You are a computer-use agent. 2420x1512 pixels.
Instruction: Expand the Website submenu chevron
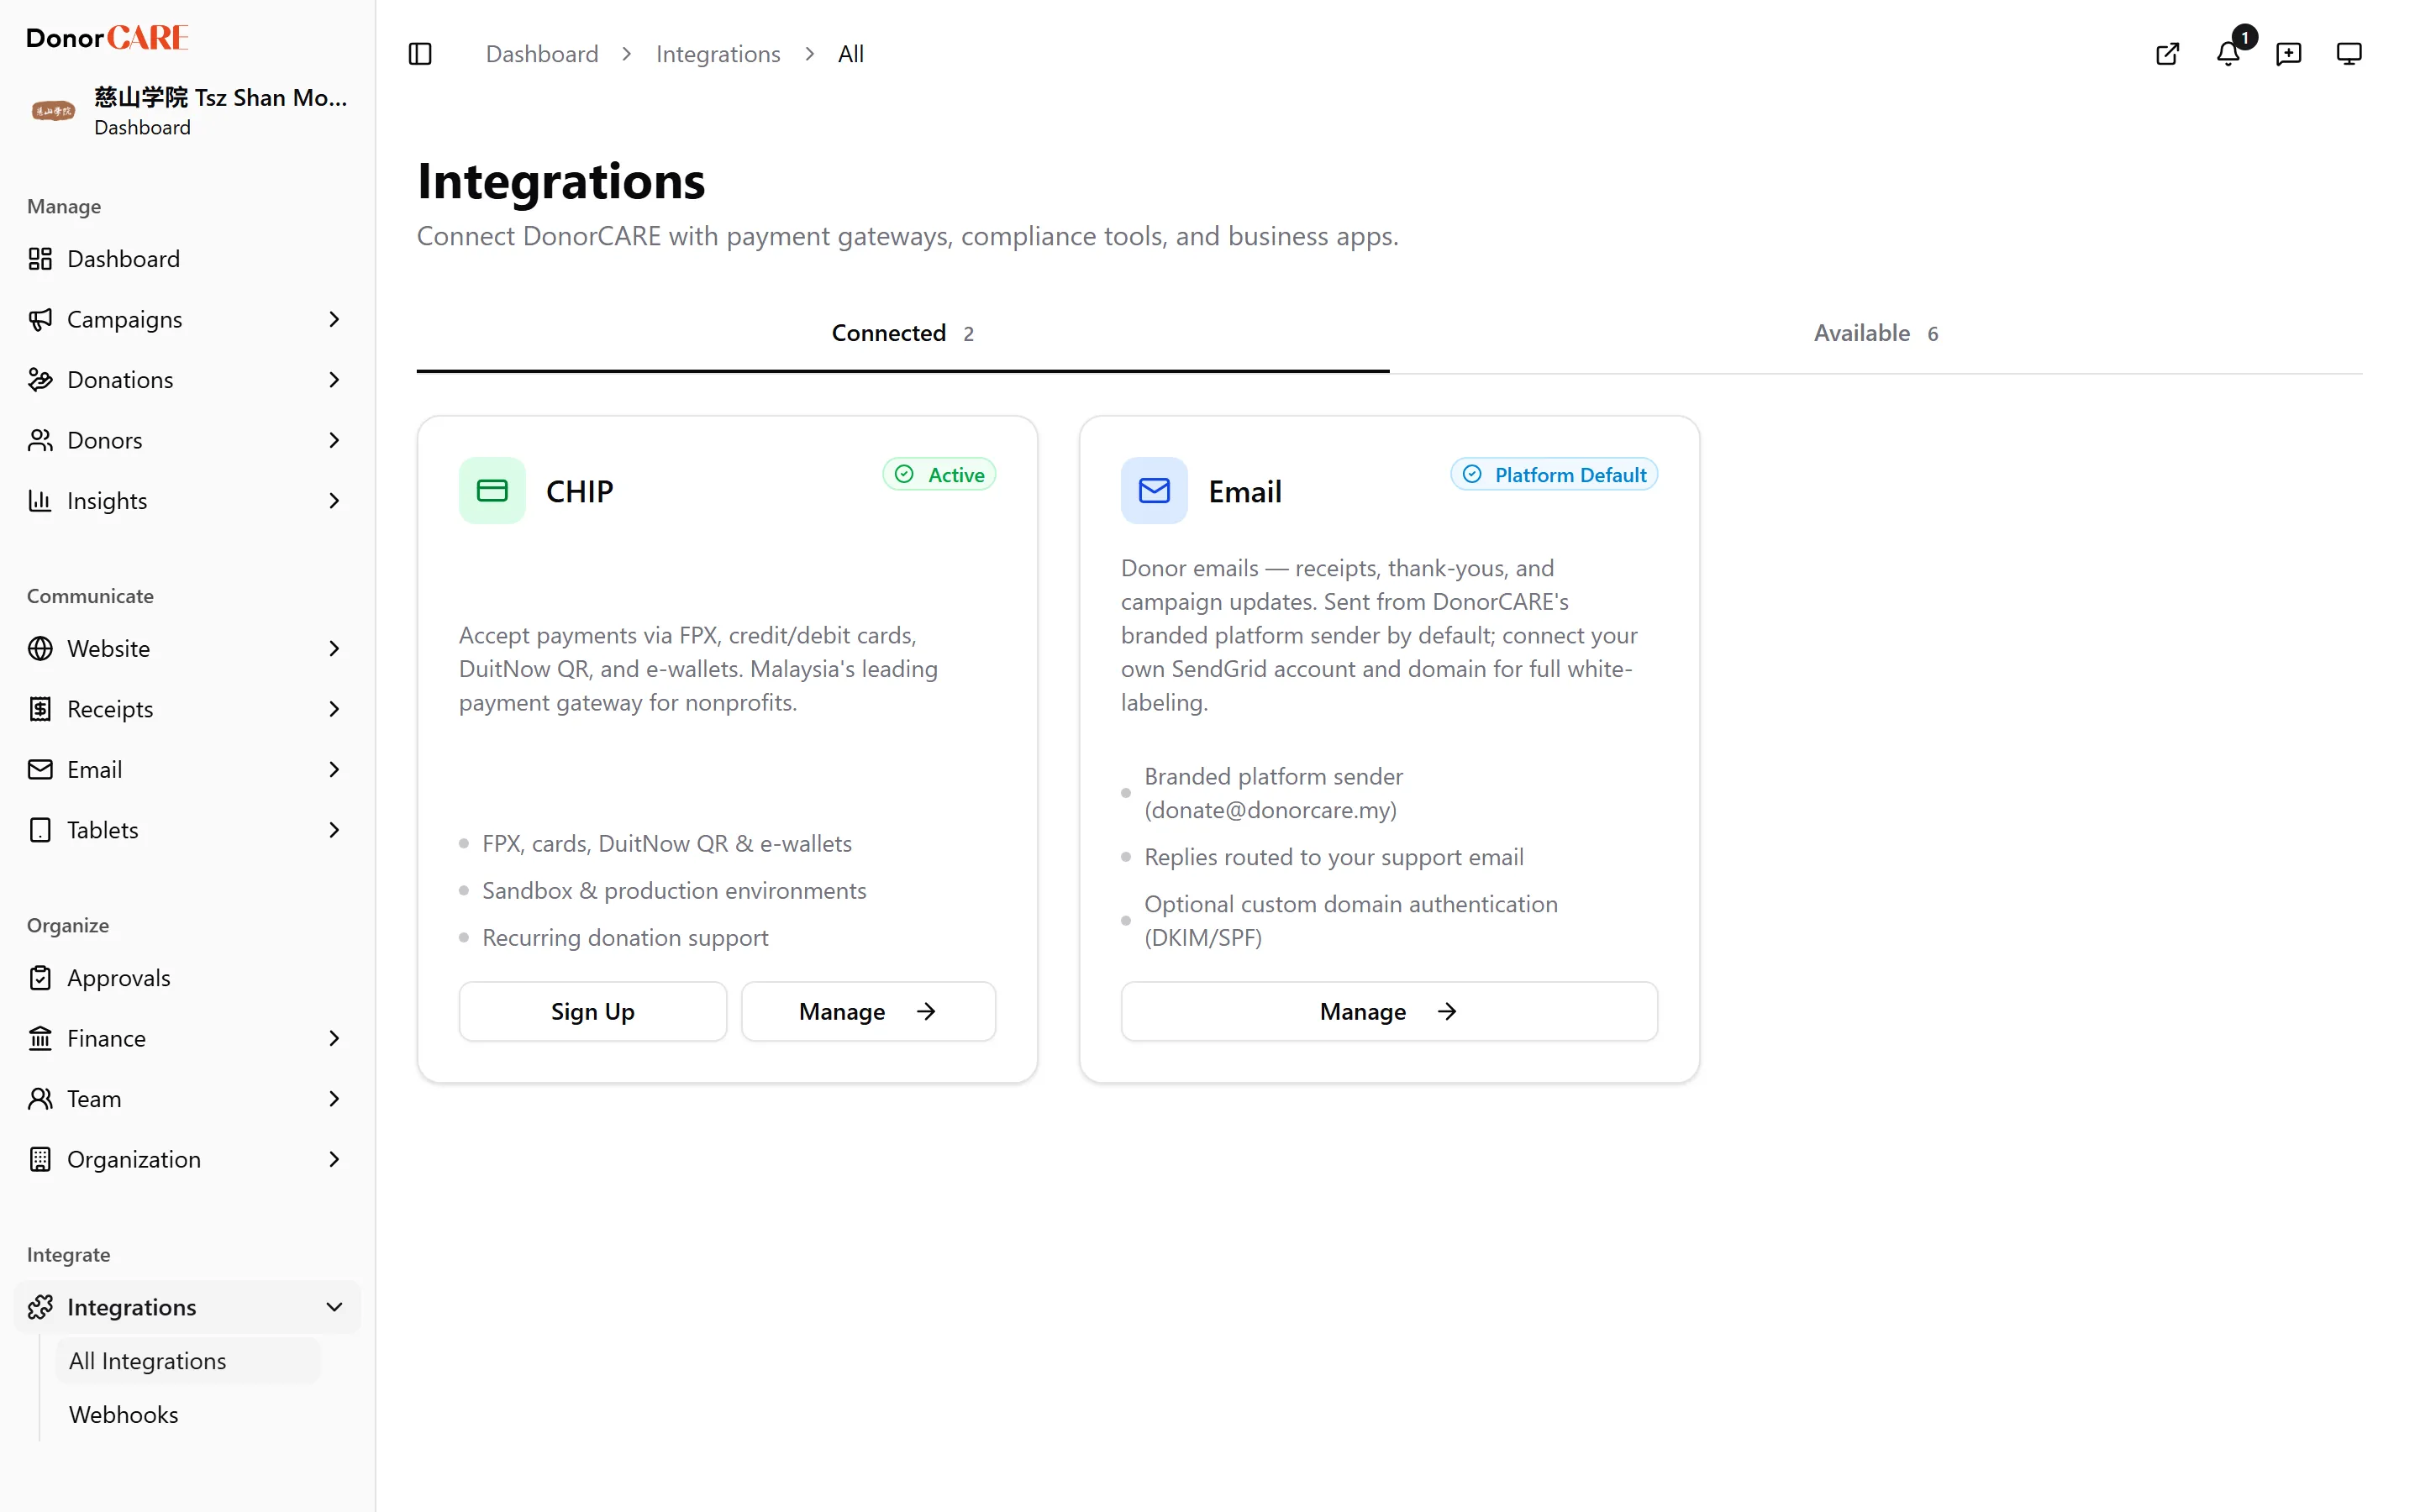click(334, 649)
